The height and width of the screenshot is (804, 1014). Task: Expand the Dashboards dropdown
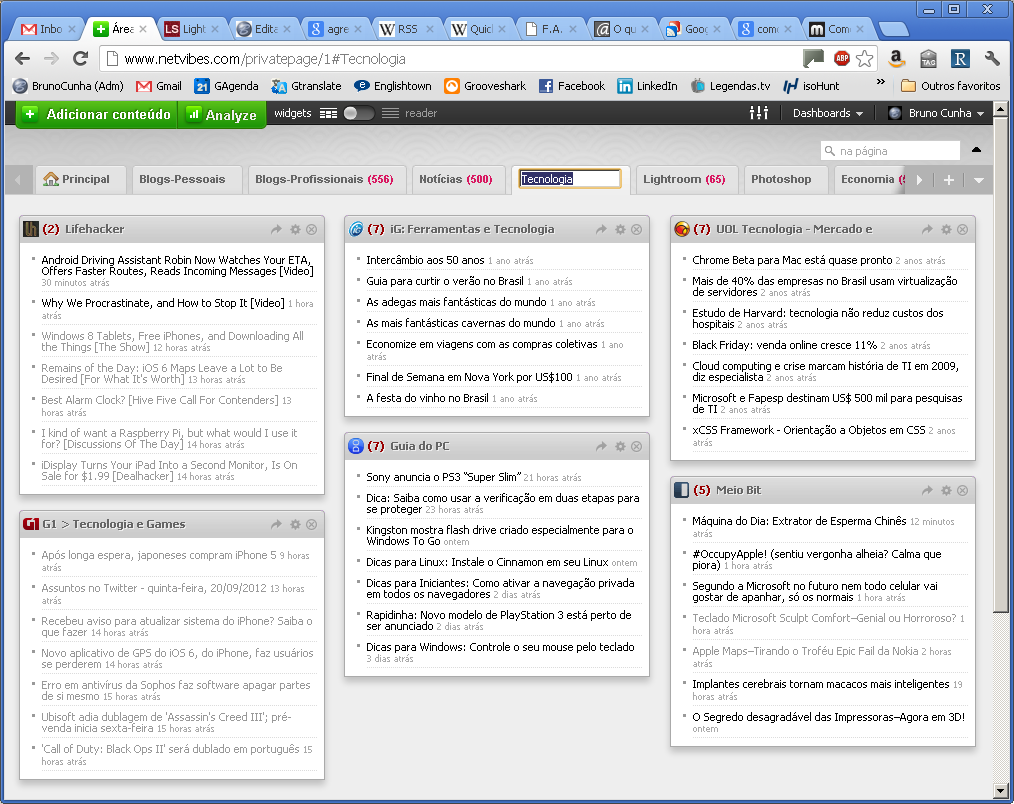click(x=828, y=113)
